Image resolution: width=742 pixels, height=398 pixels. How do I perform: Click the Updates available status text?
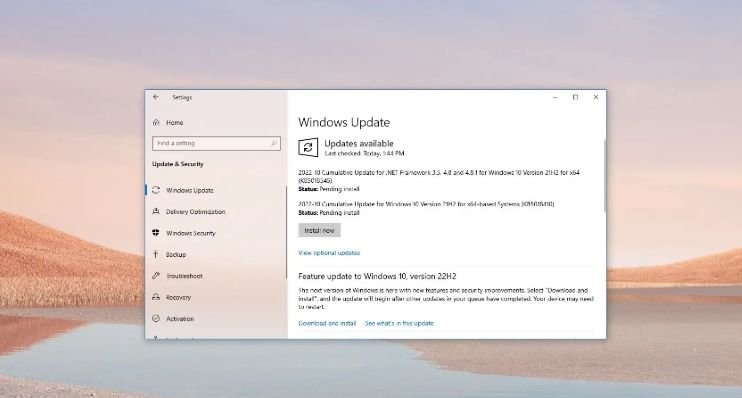pyautogui.click(x=359, y=143)
